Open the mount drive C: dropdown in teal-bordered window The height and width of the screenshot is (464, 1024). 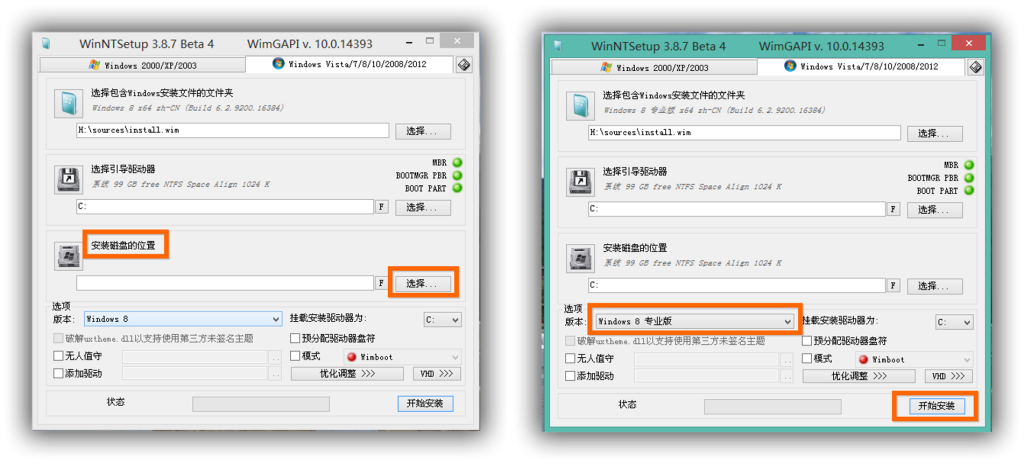(954, 322)
